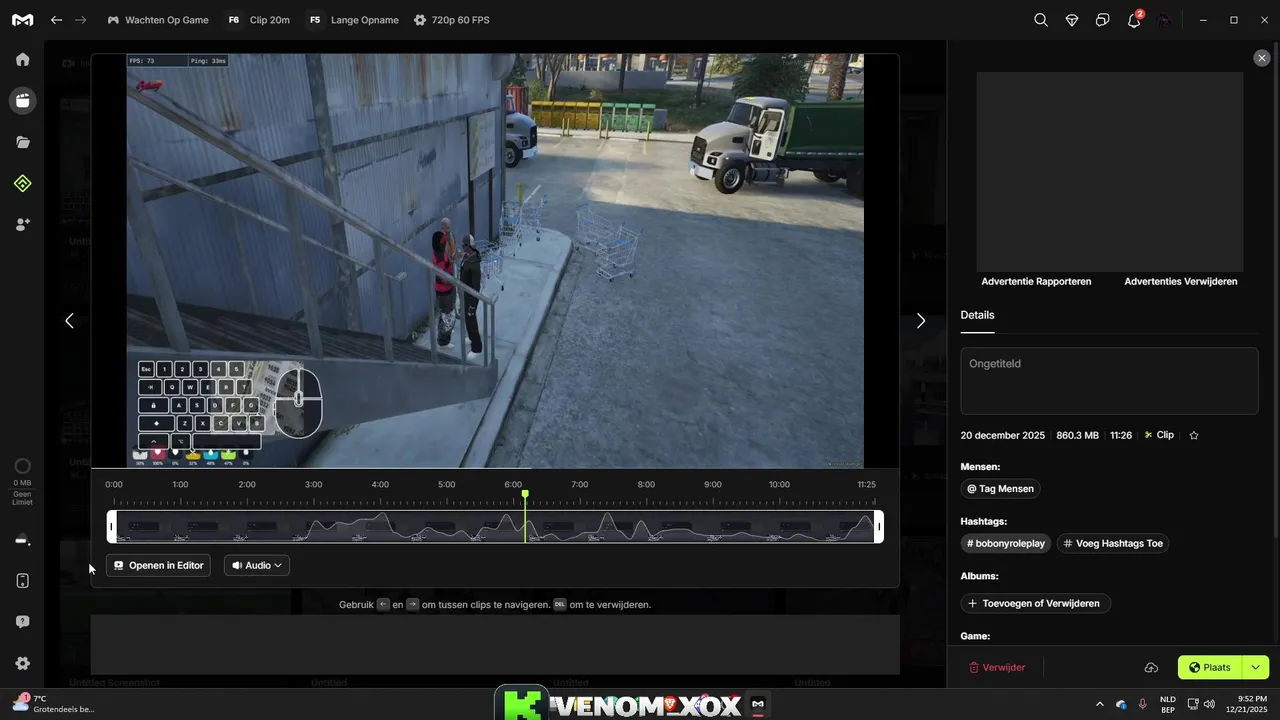Click the 860.3 MB file size

[1077, 435]
